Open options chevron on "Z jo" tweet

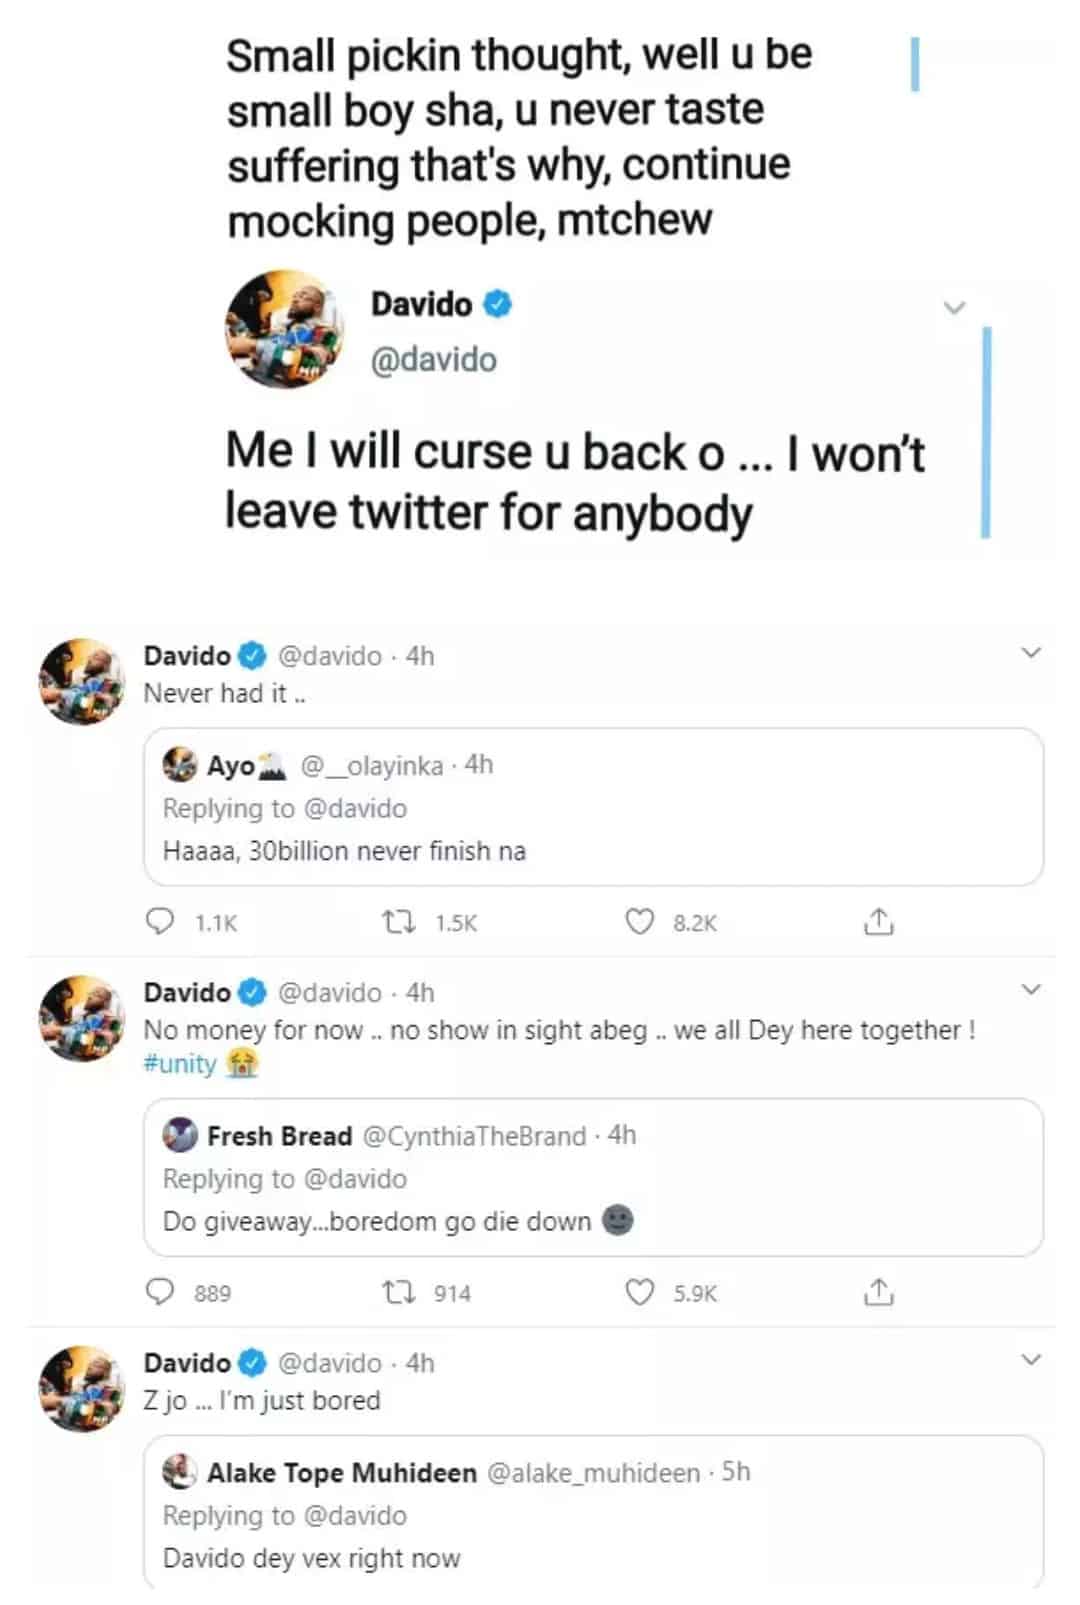pos(1031,1360)
